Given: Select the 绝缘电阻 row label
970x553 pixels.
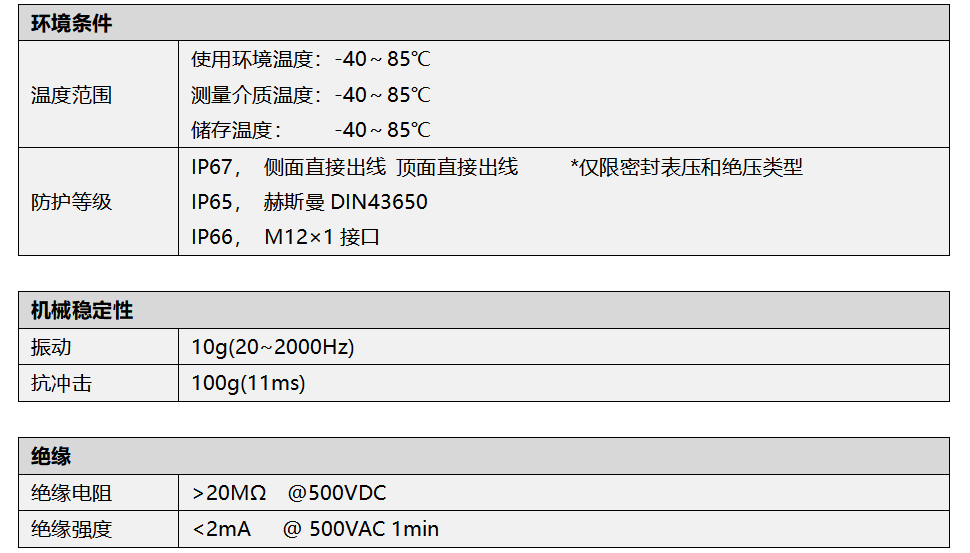Looking at the screenshot, I should pos(71,493).
